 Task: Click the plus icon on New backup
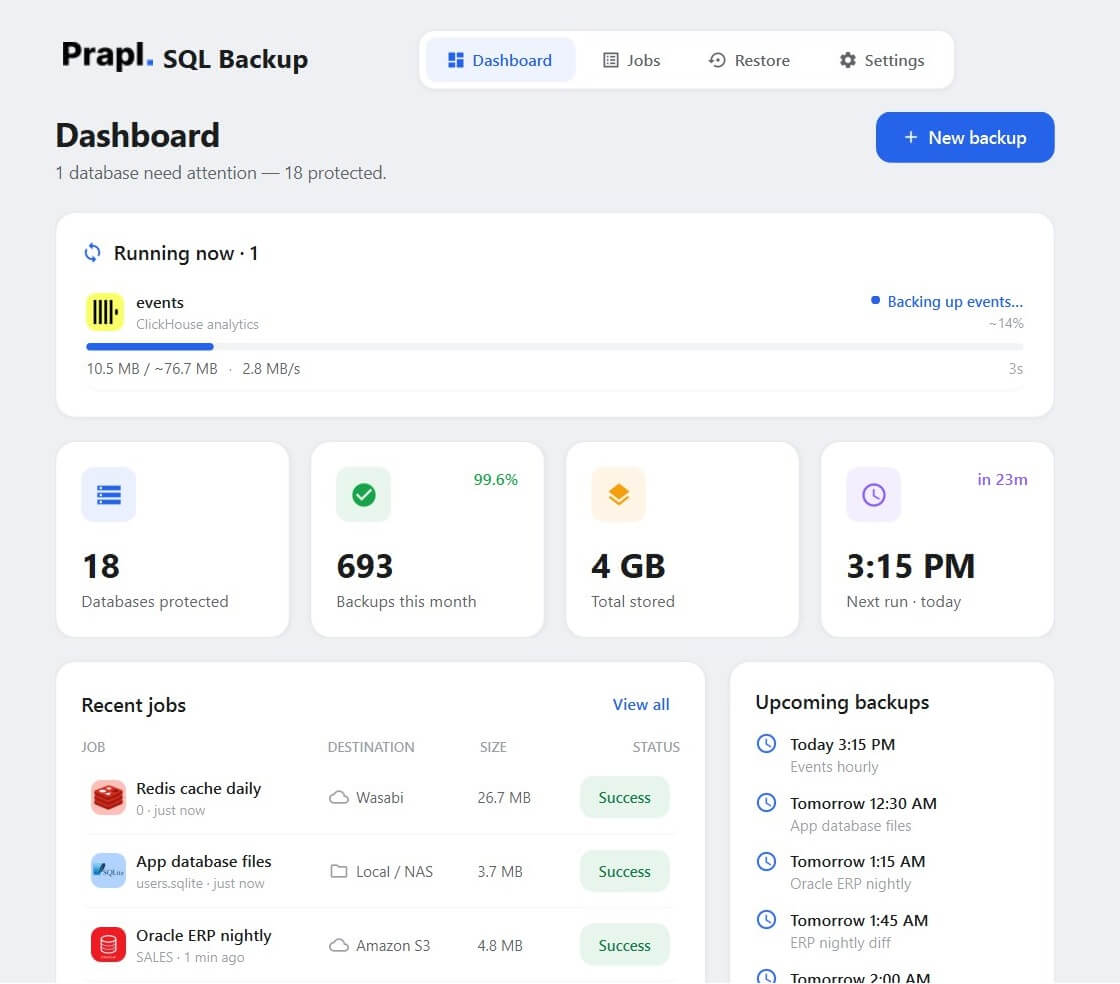[911, 137]
